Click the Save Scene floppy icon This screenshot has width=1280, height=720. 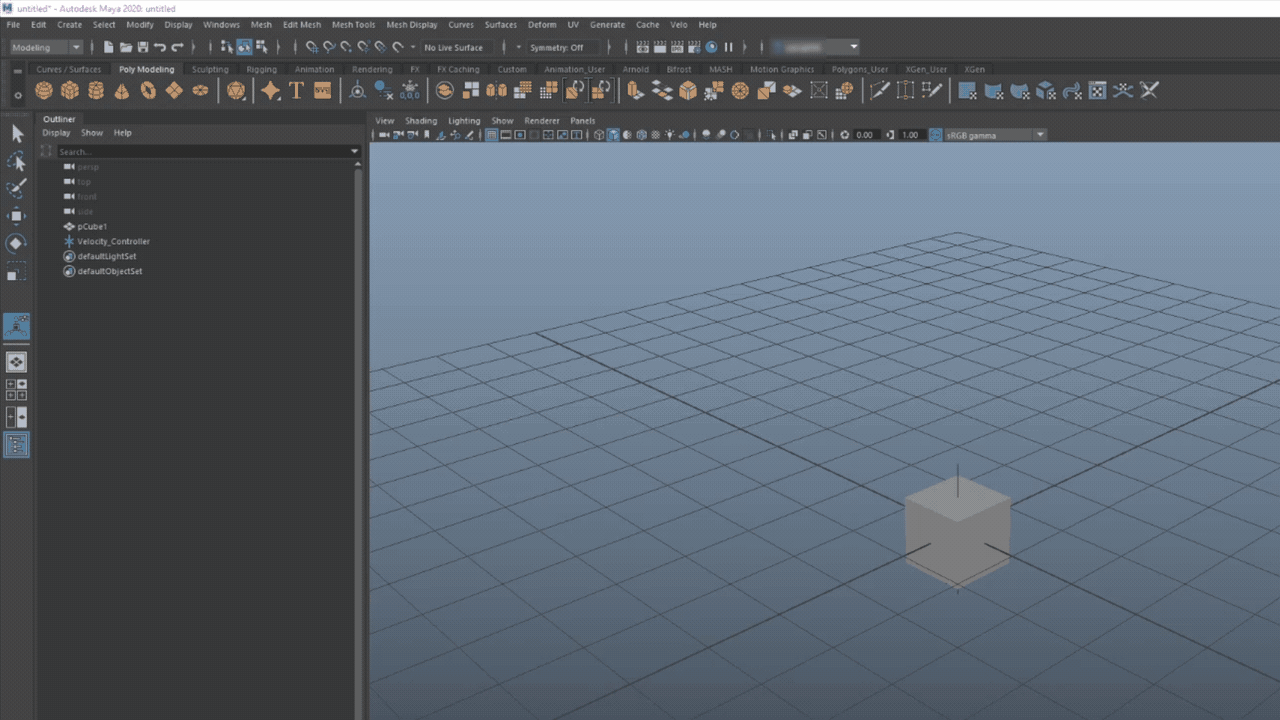point(143,47)
